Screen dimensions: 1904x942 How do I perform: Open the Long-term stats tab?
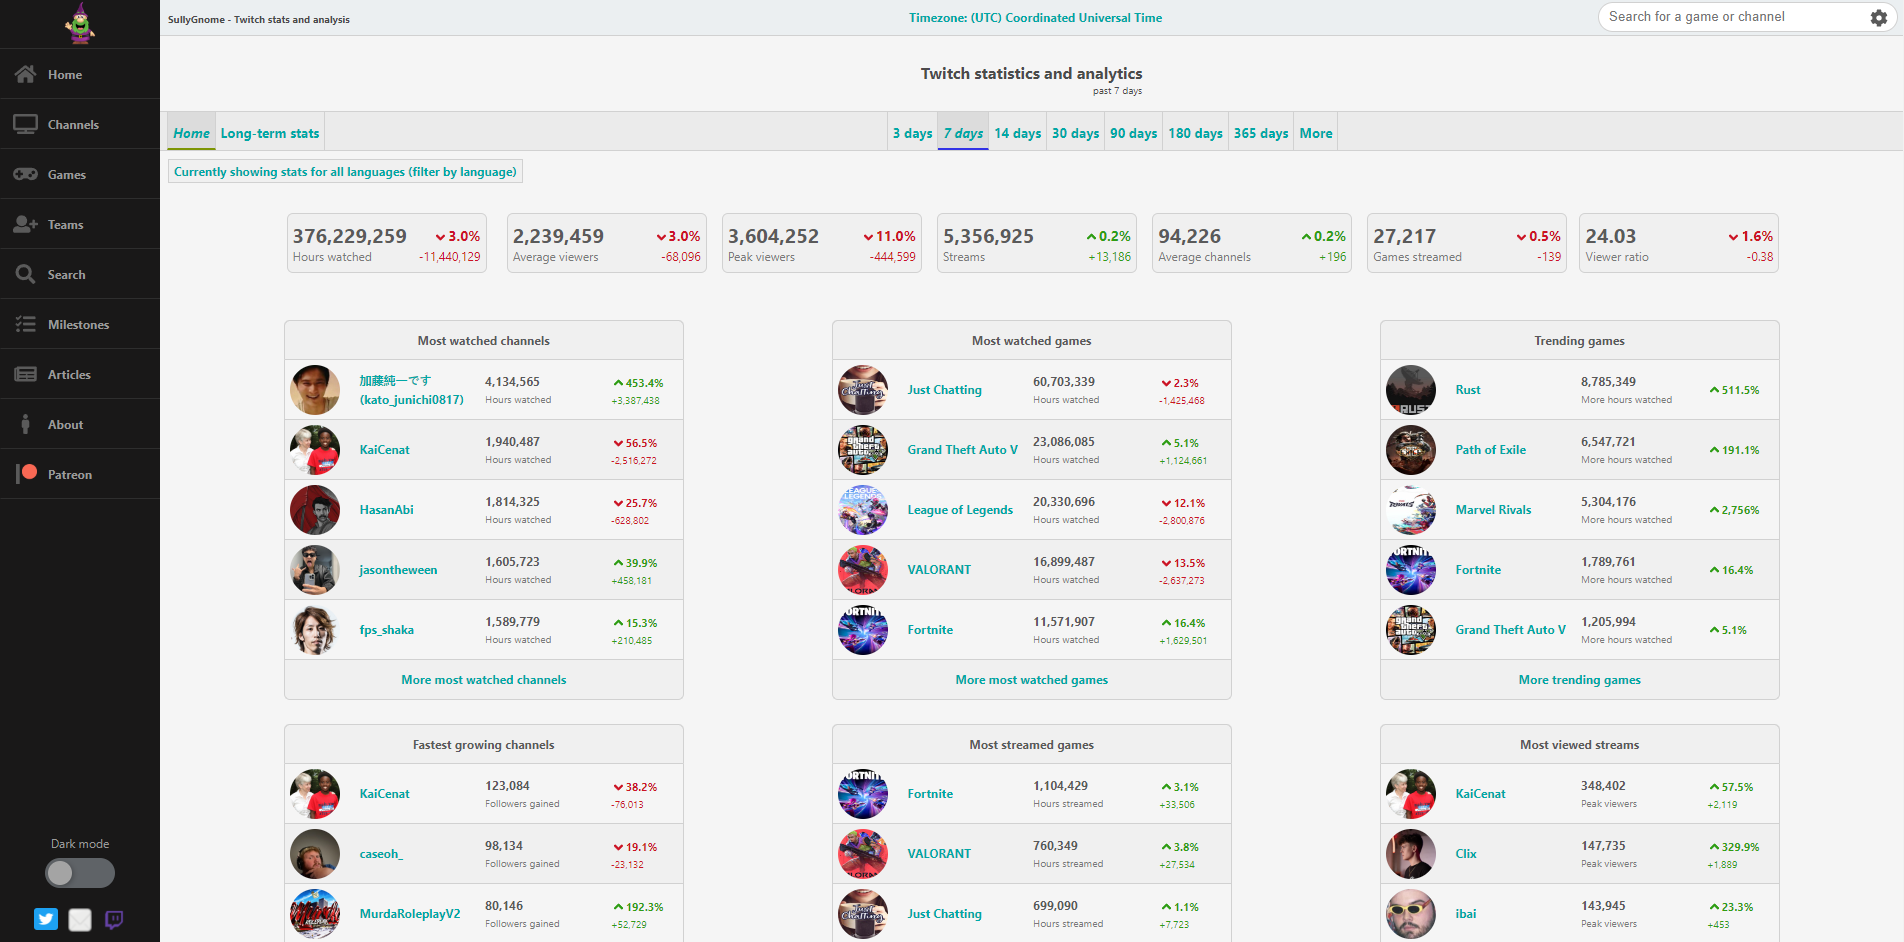tap(270, 133)
